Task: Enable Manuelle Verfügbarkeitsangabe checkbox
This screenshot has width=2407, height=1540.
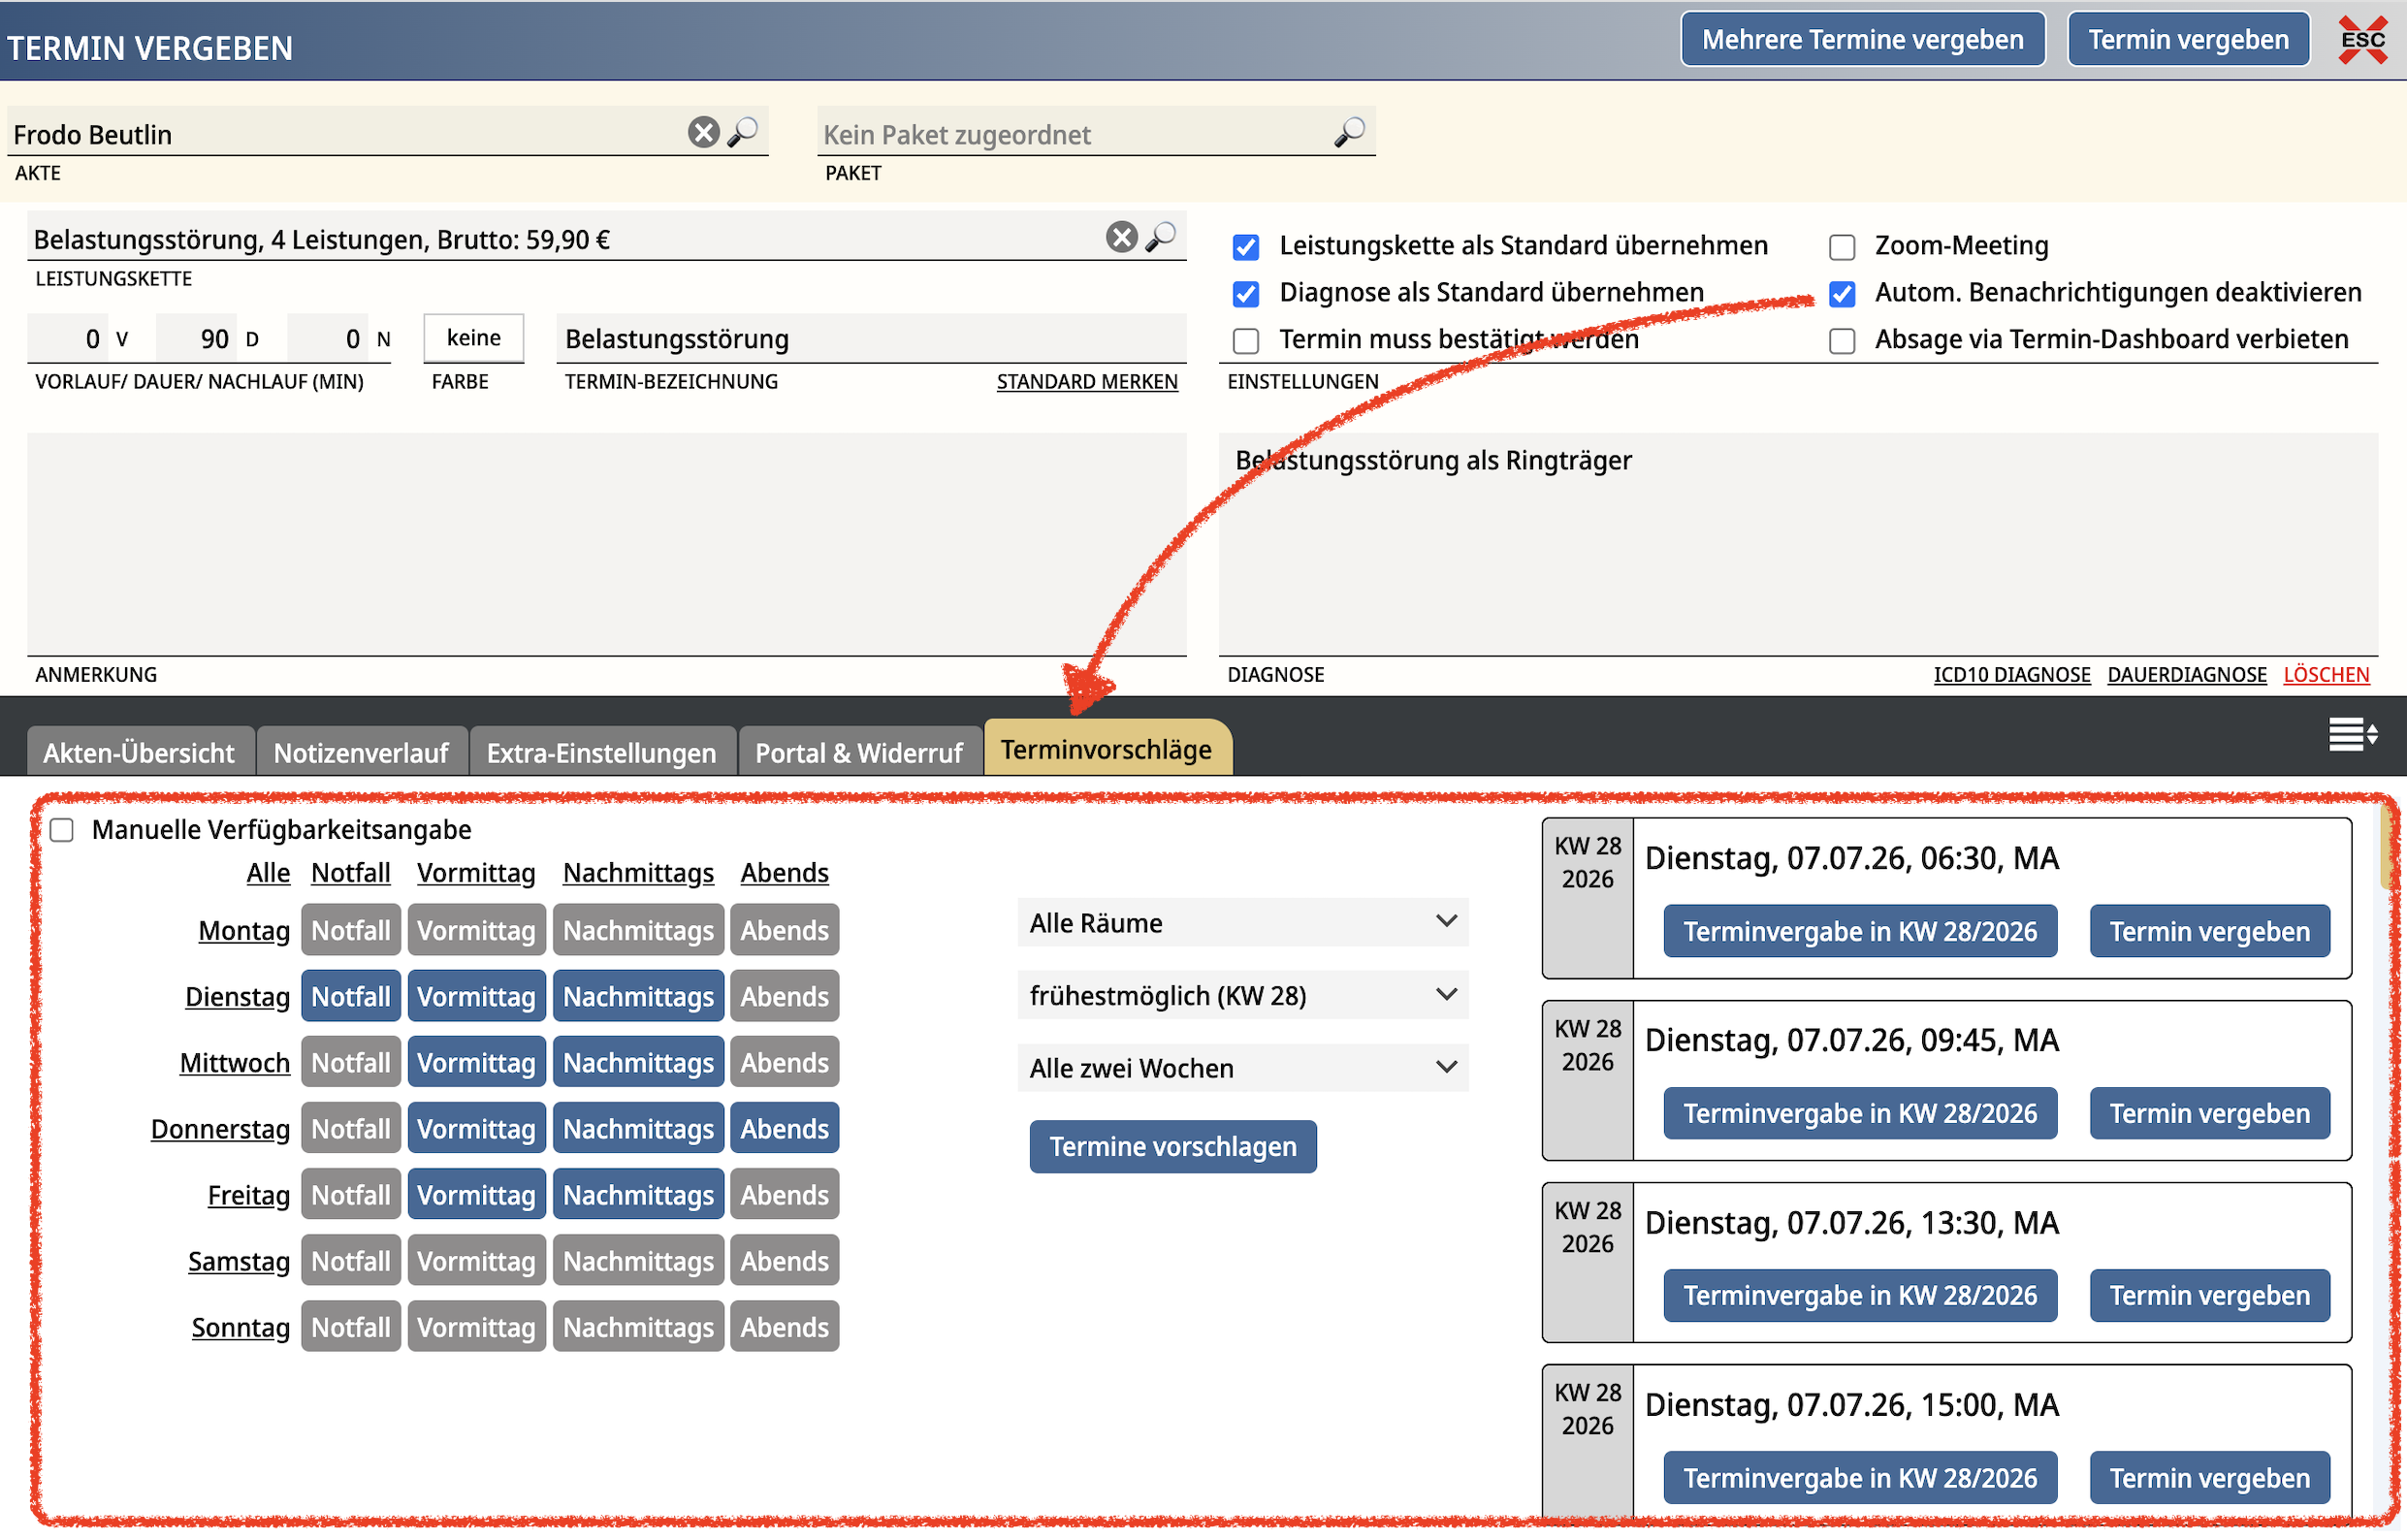Action: [x=62, y=830]
